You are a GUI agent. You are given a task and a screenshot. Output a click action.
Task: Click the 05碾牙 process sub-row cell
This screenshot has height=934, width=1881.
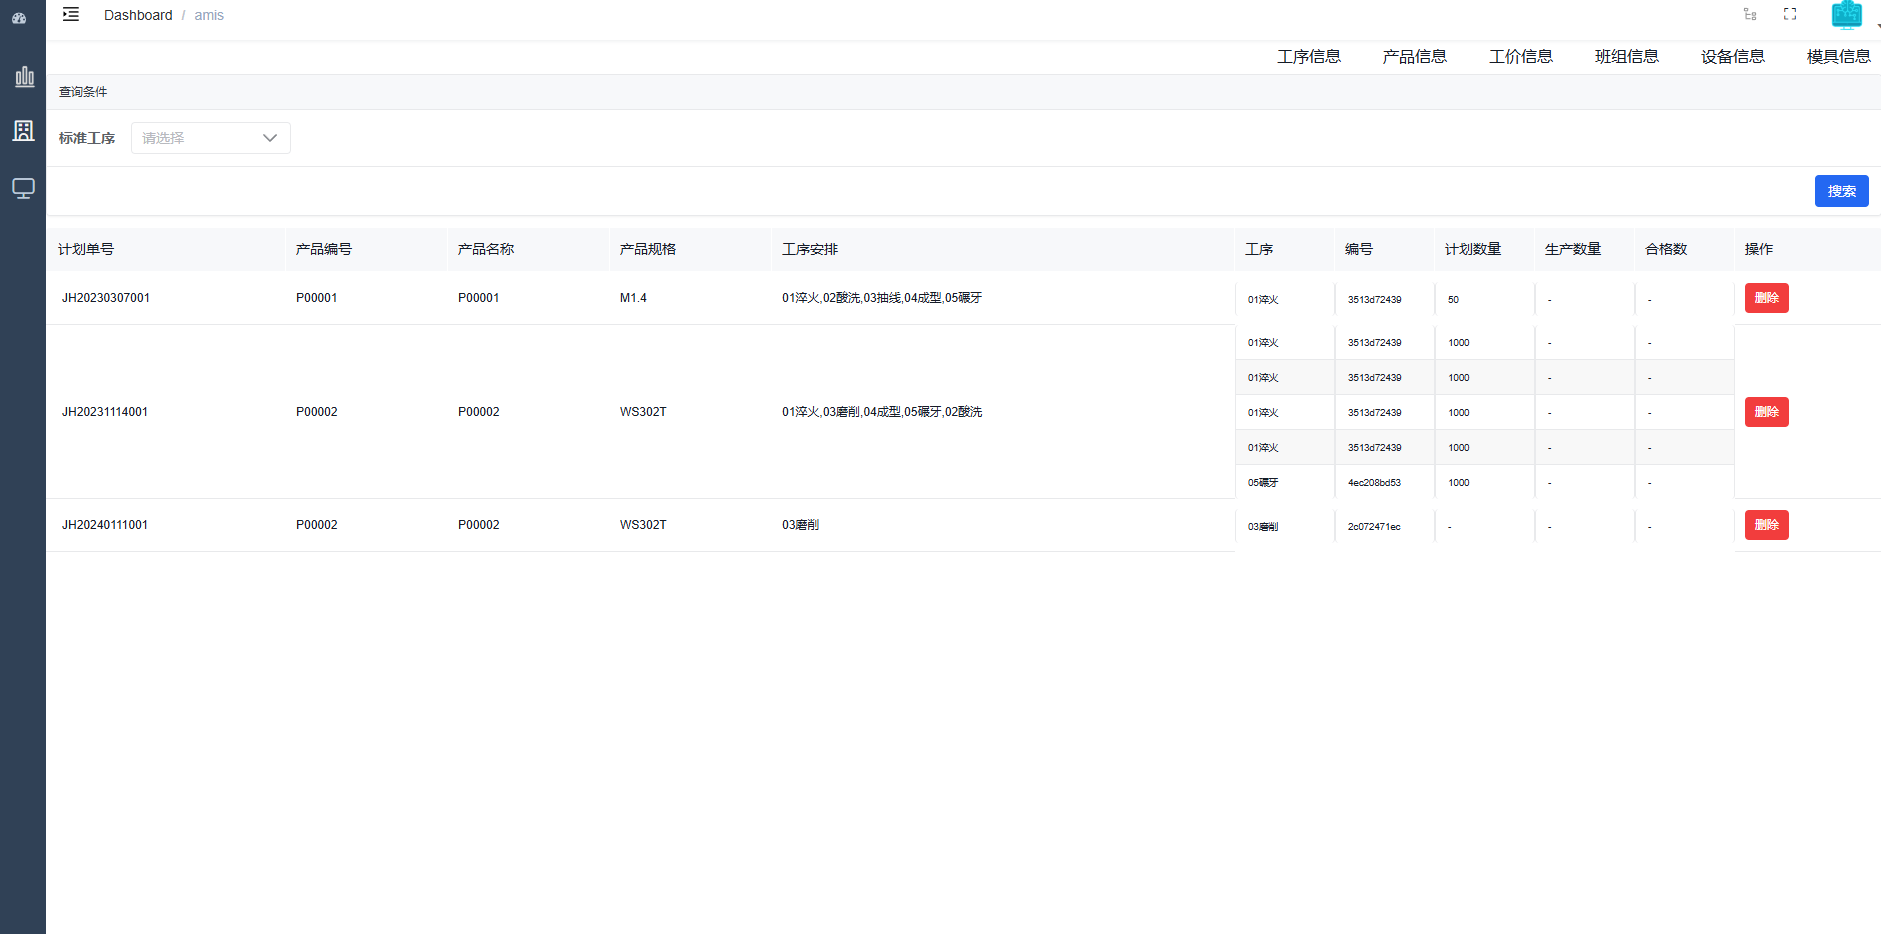pos(1263,483)
